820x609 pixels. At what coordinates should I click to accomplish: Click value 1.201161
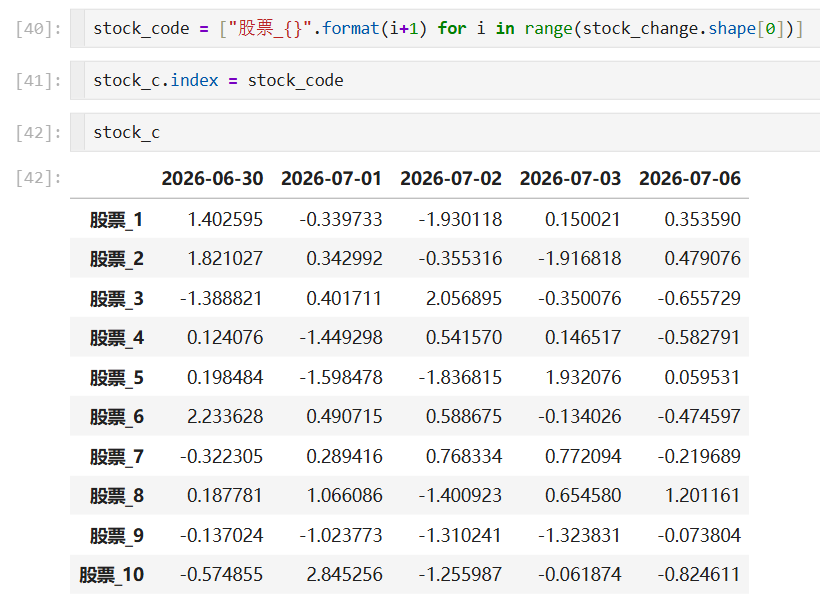click(x=702, y=496)
